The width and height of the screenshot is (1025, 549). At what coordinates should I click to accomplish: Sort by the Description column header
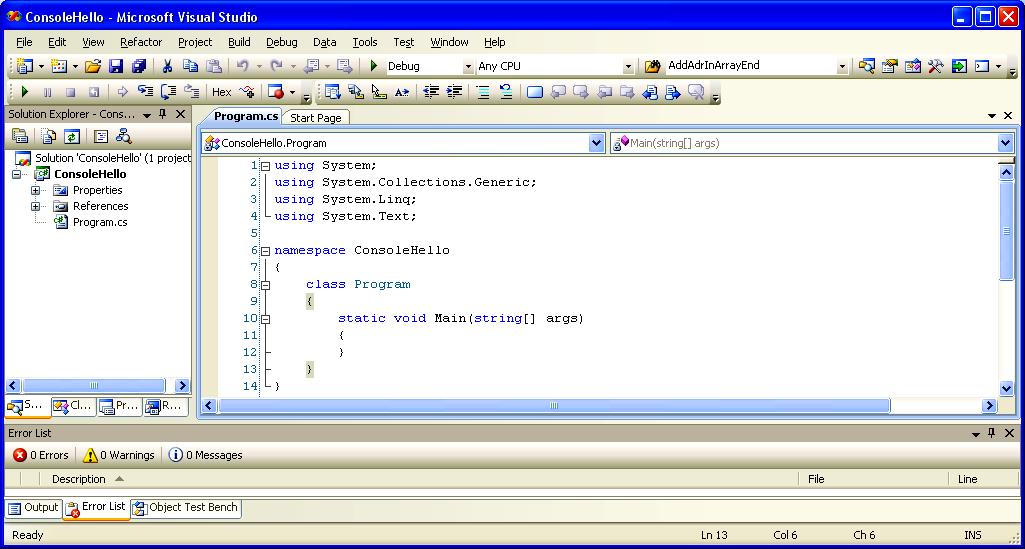point(418,479)
